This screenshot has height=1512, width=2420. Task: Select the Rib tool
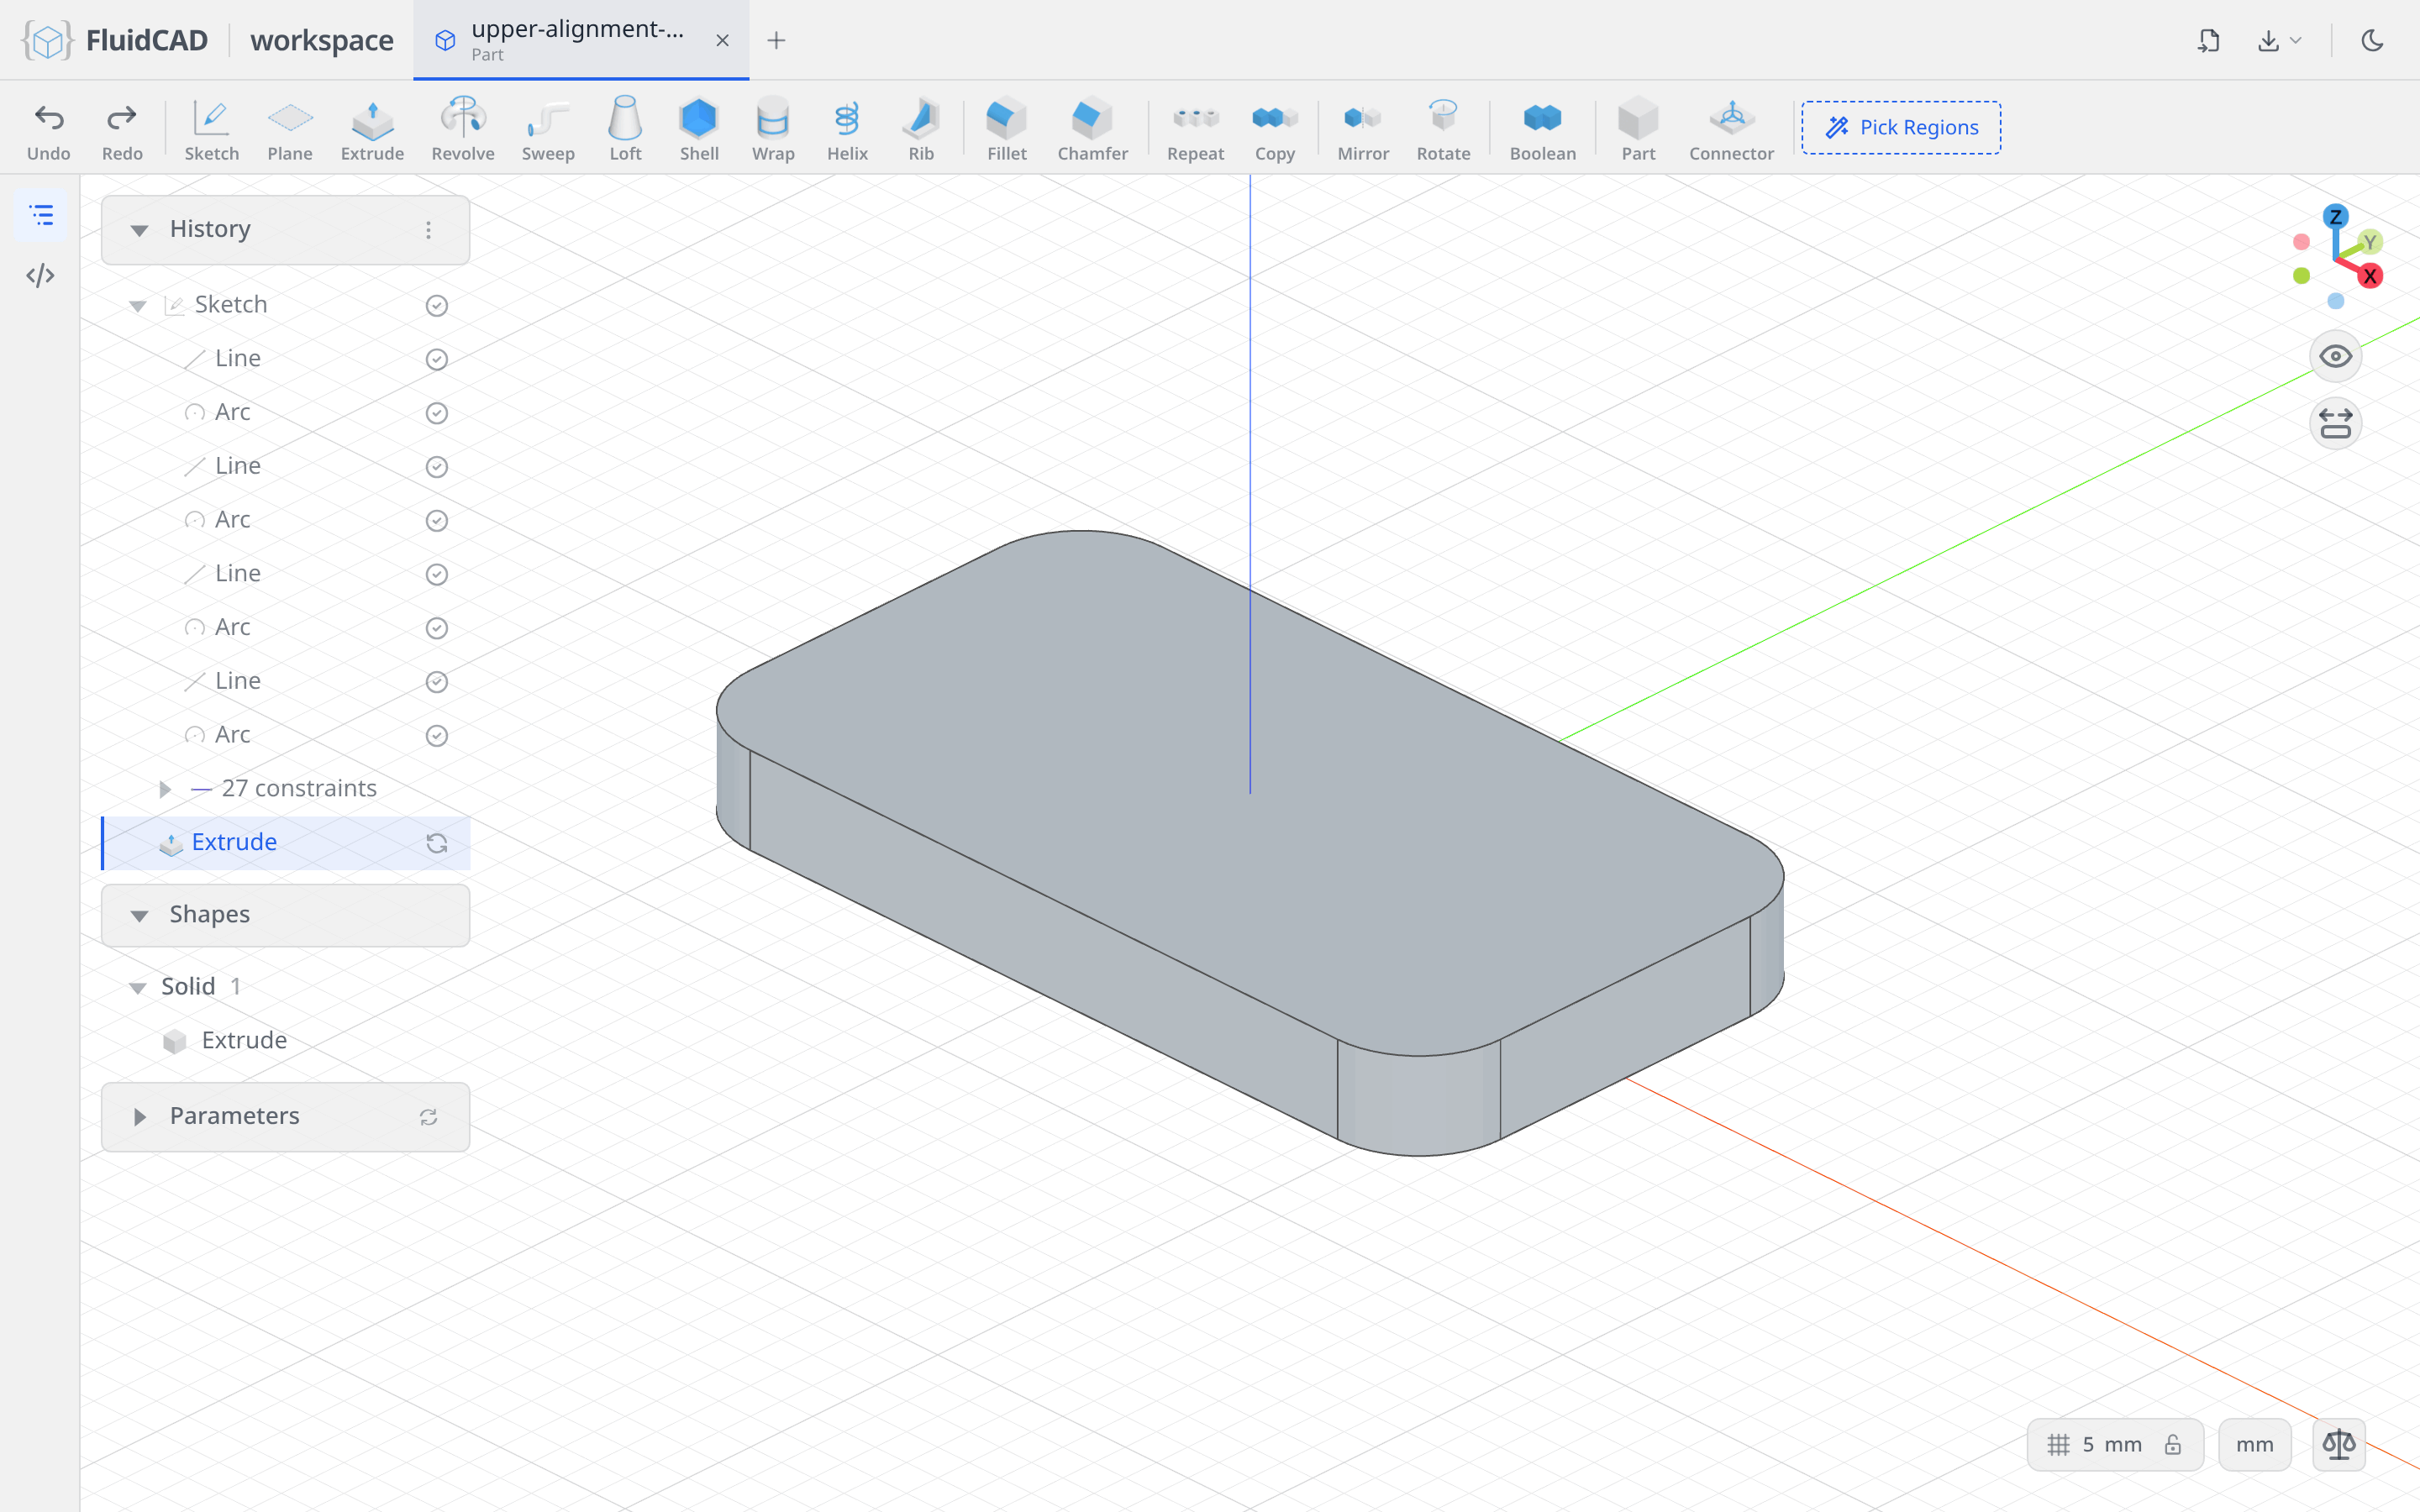921,129
